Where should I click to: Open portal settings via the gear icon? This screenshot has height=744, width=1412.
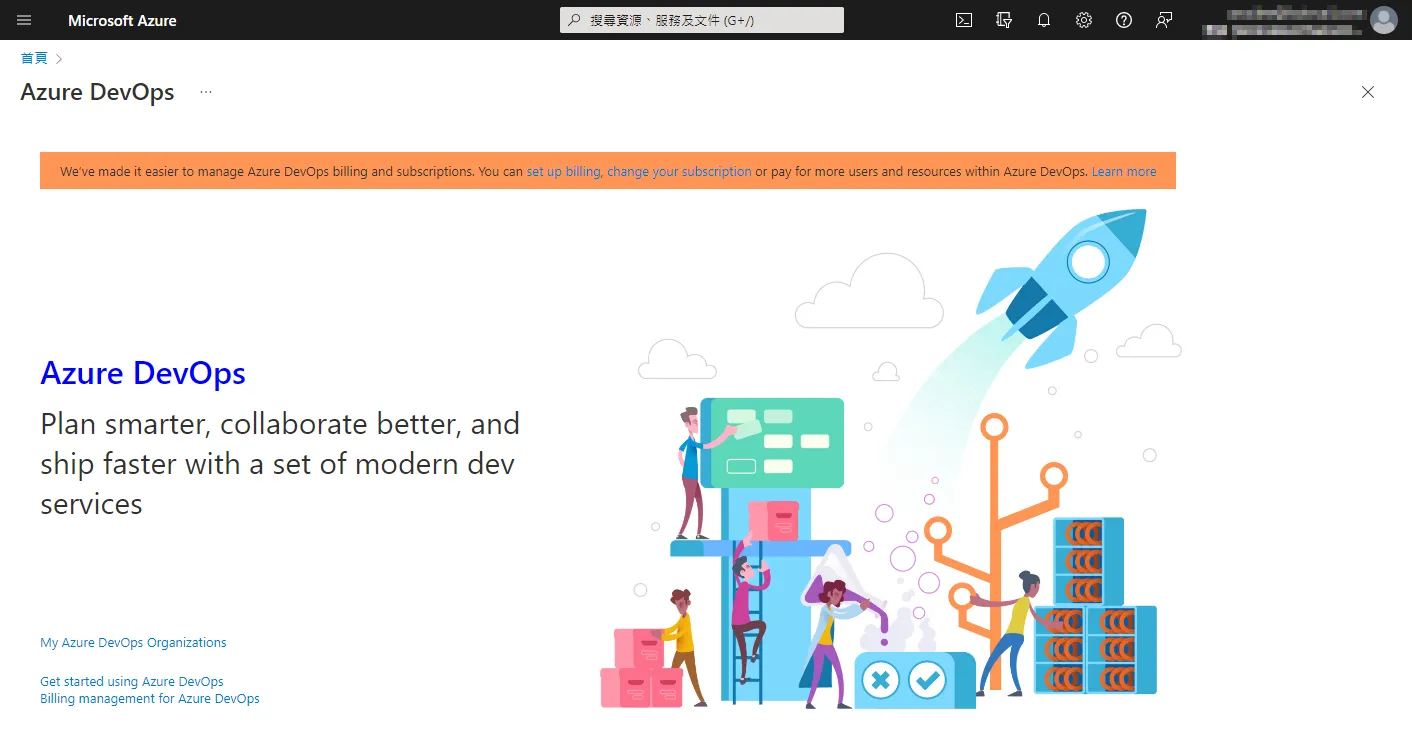pos(1083,20)
